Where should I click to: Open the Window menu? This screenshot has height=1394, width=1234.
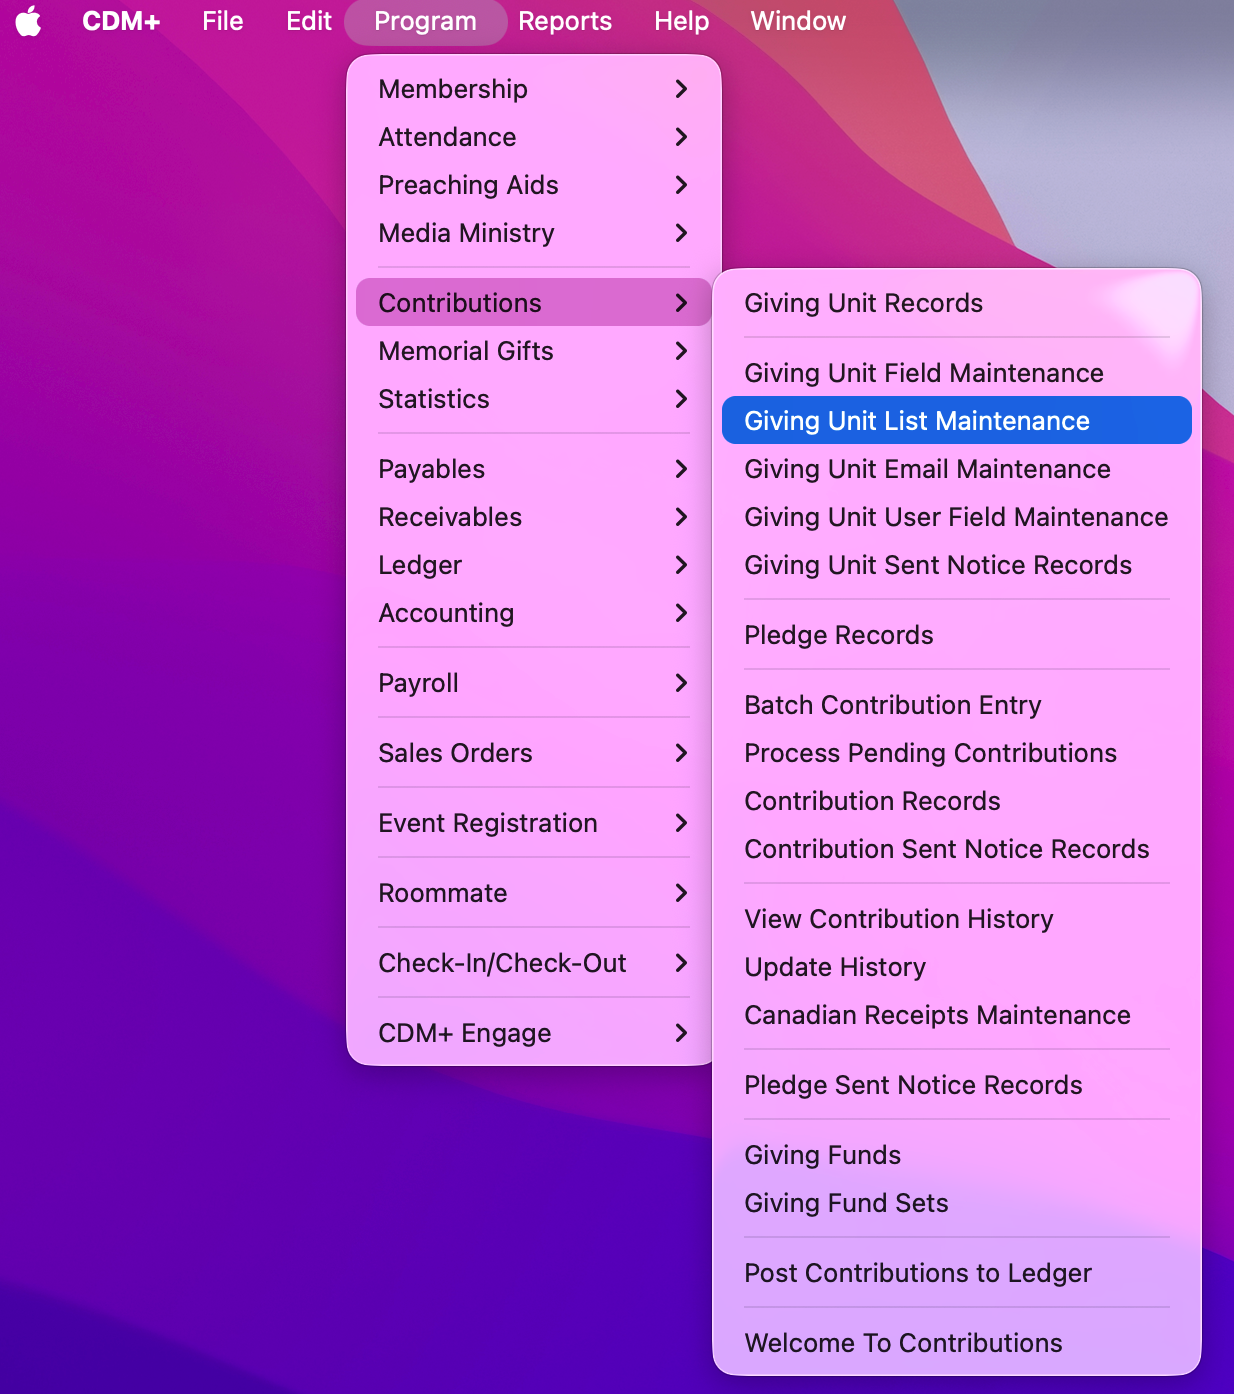[x=798, y=21]
